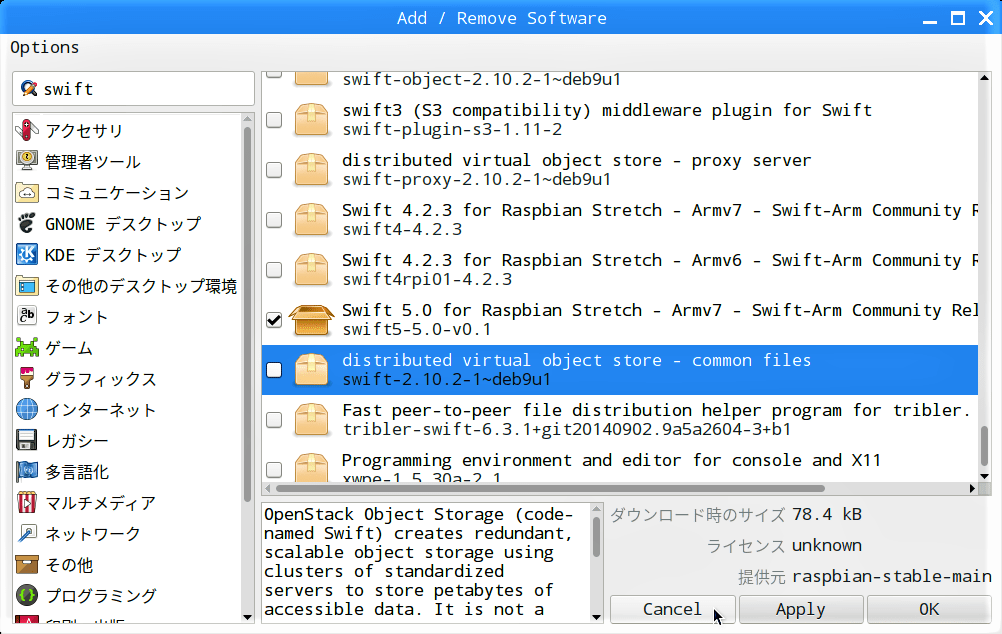Maximize the Add / Remove Software window

958,18
